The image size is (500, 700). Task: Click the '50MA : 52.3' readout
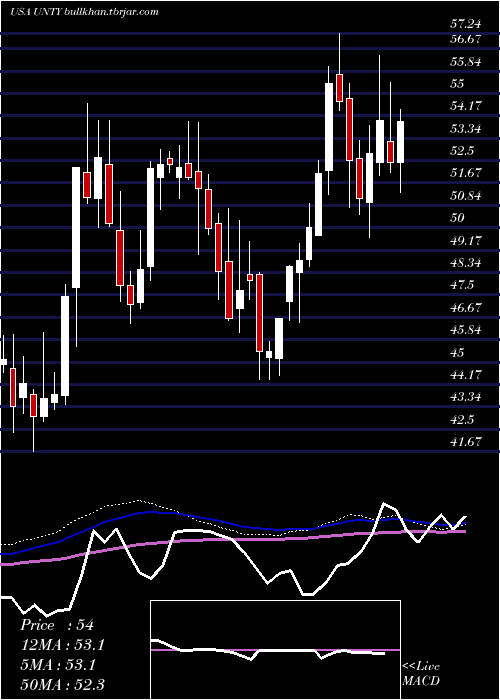63,684
